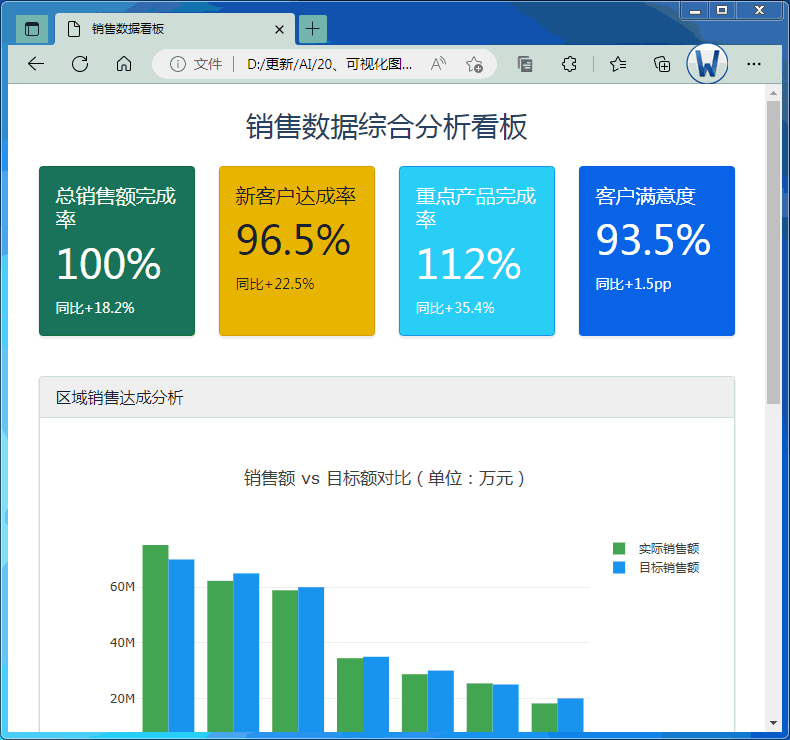Screen dimensions: 790x740
Task: Click the 新客户达成率 yellow card
Action: coord(297,251)
